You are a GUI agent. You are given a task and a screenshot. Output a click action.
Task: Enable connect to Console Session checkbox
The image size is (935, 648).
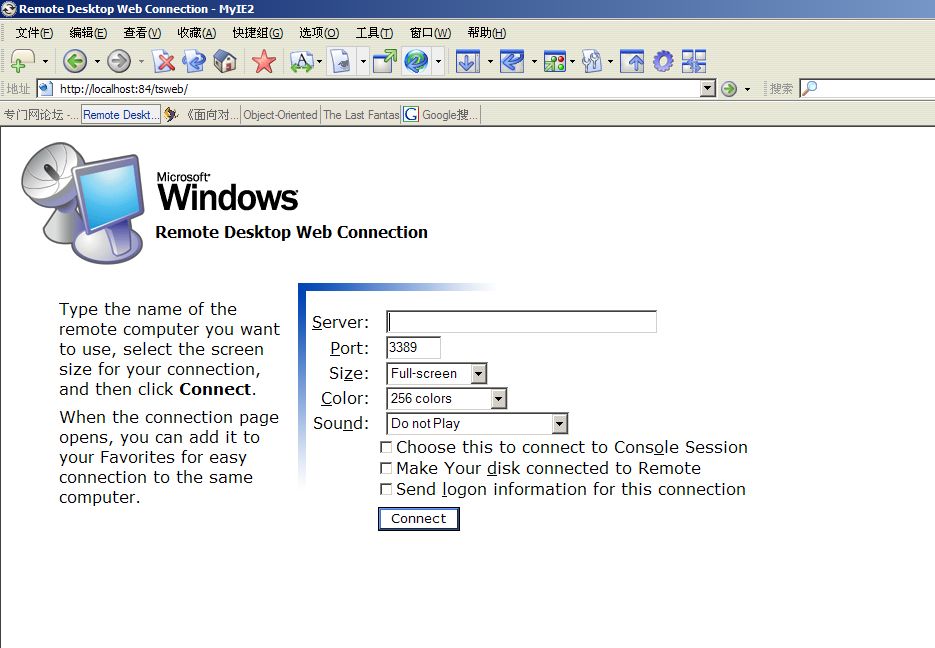pyautogui.click(x=386, y=448)
